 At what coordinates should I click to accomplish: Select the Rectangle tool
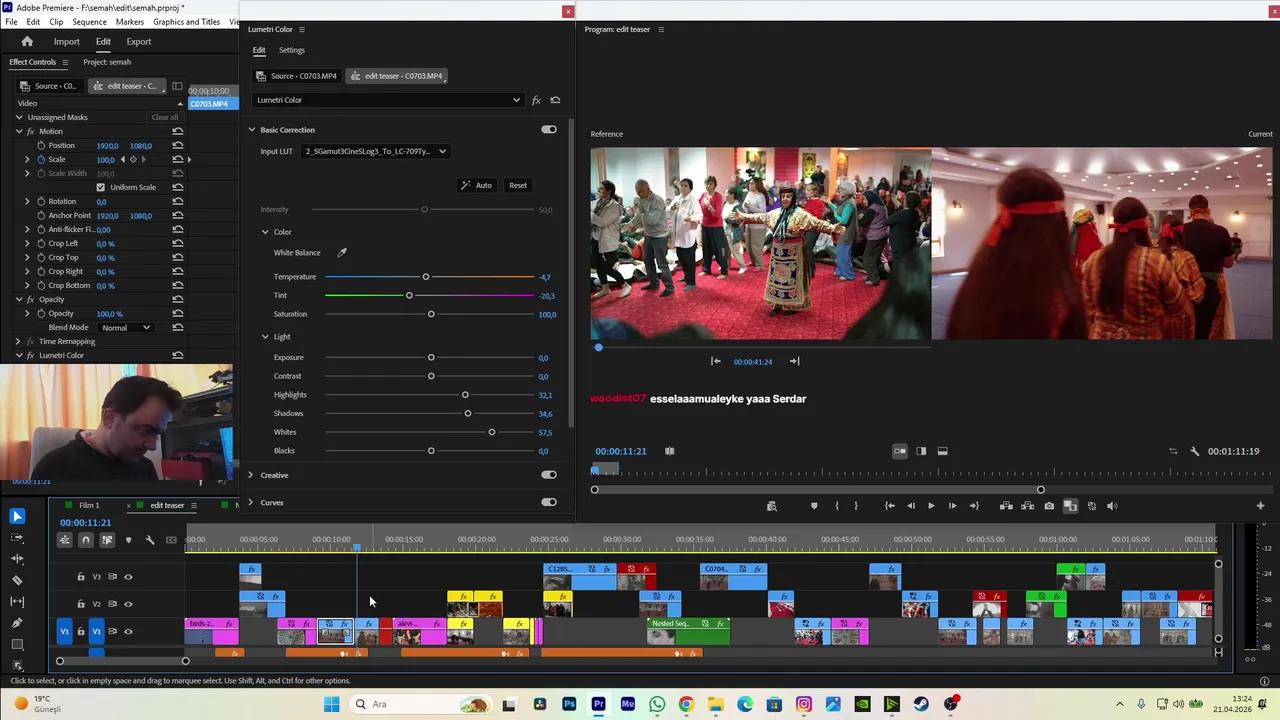(17, 644)
